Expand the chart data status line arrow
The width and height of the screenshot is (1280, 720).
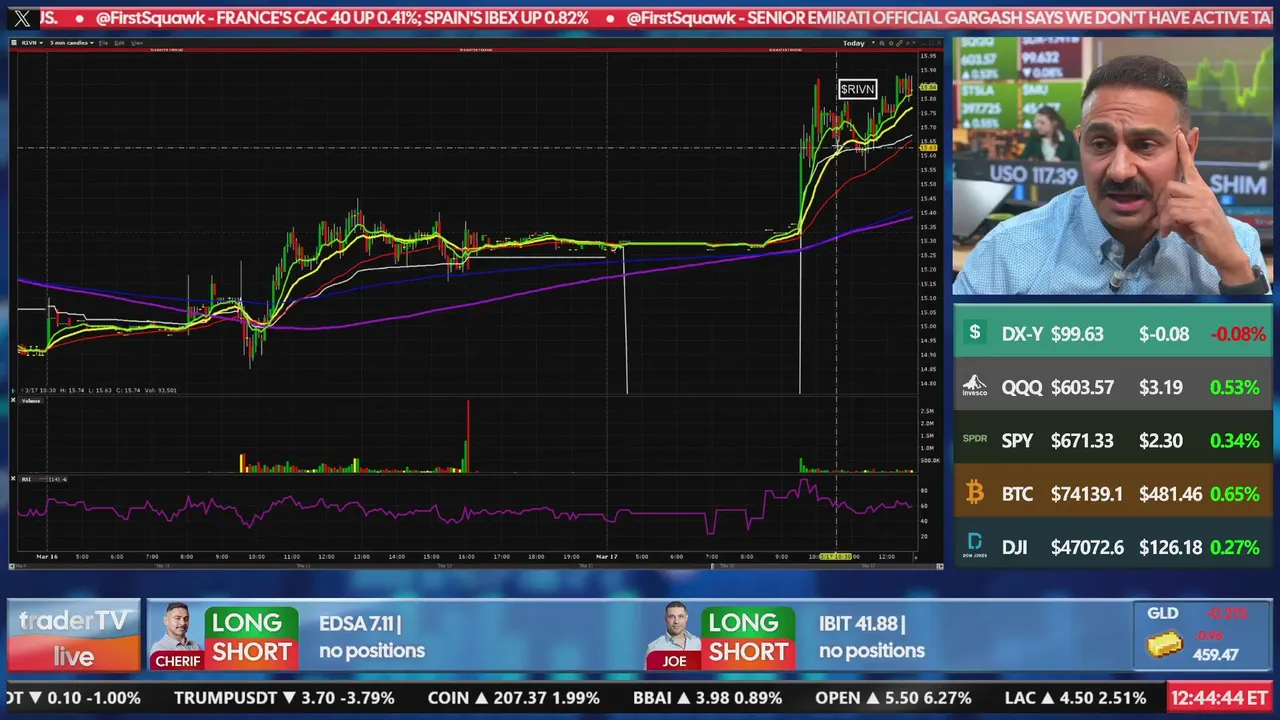click(x=13, y=391)
